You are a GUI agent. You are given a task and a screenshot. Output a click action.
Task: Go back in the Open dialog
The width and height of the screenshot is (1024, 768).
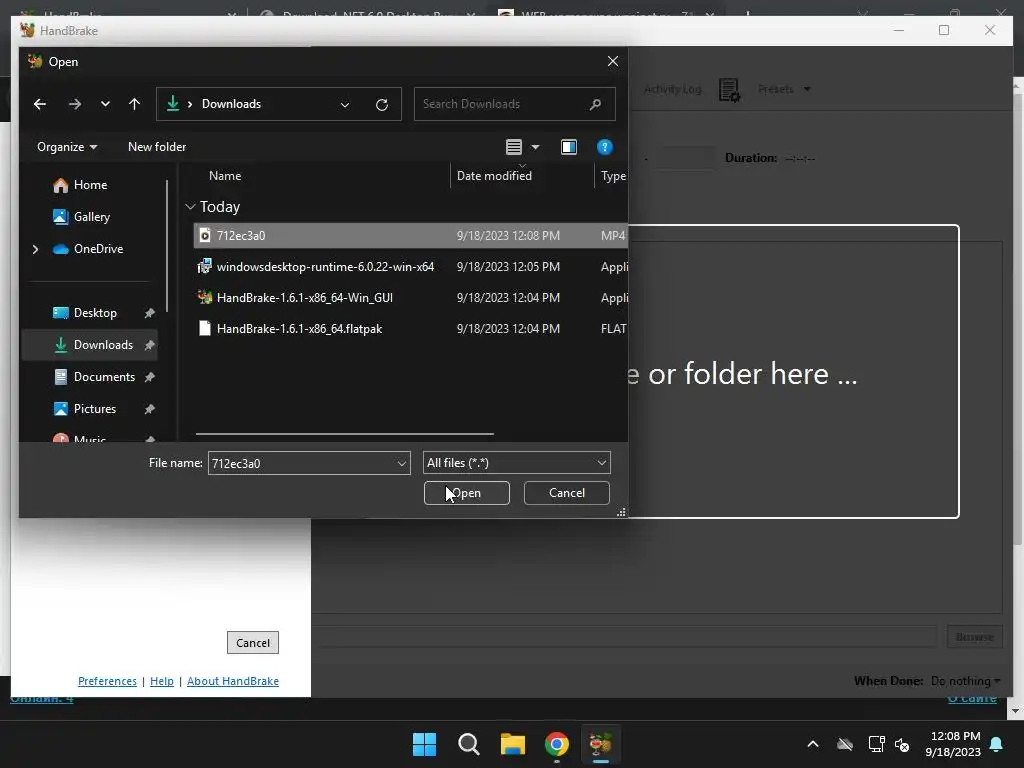40,104
